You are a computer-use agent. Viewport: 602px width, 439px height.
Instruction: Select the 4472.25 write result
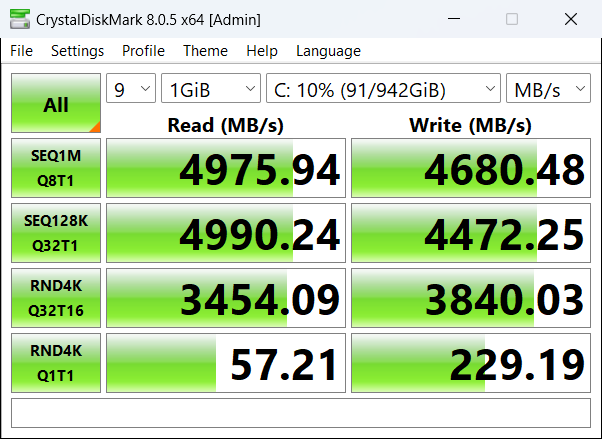471,233
